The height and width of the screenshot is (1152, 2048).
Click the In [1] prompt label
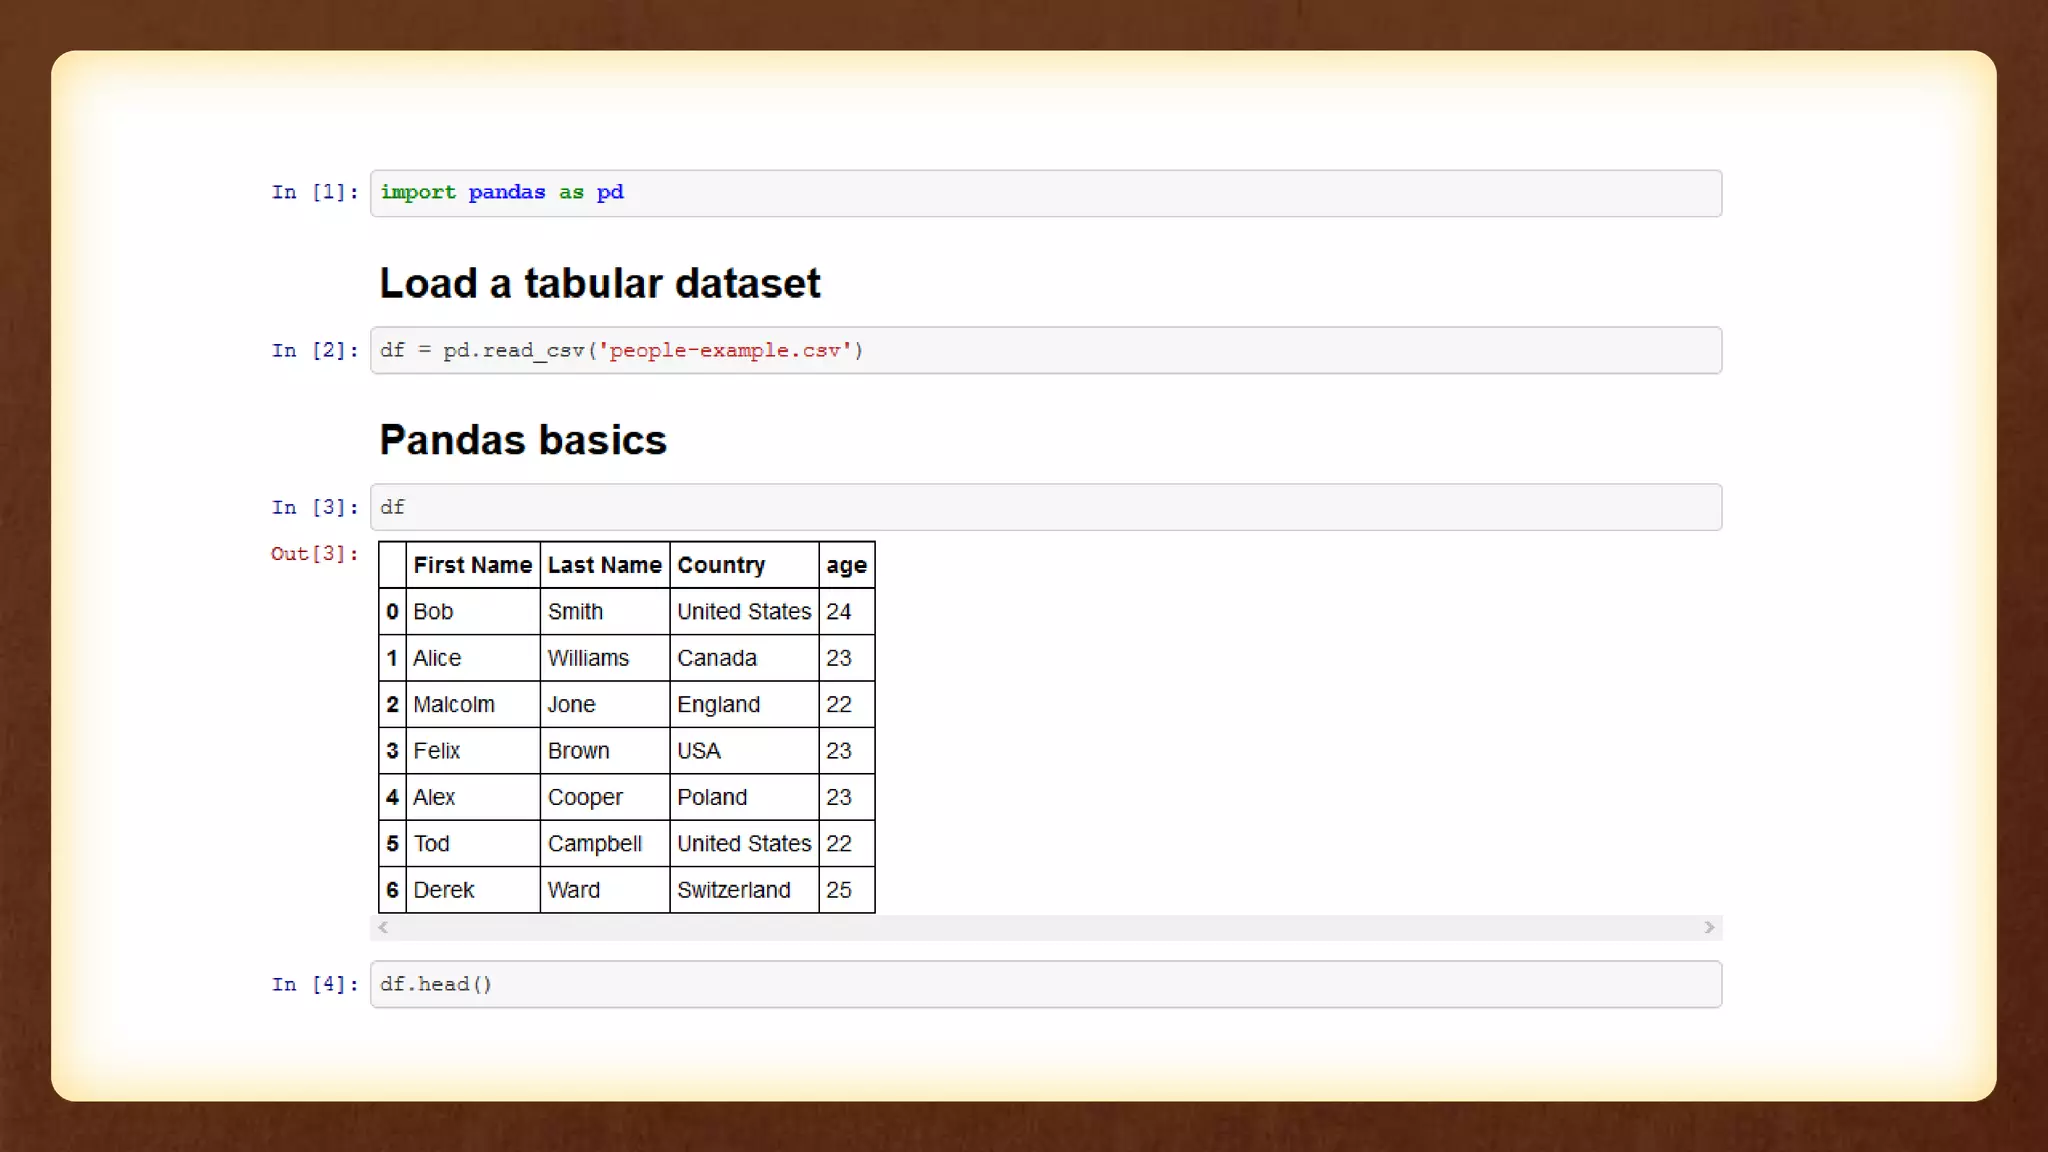pyautogui.click(x=314, y=193)
